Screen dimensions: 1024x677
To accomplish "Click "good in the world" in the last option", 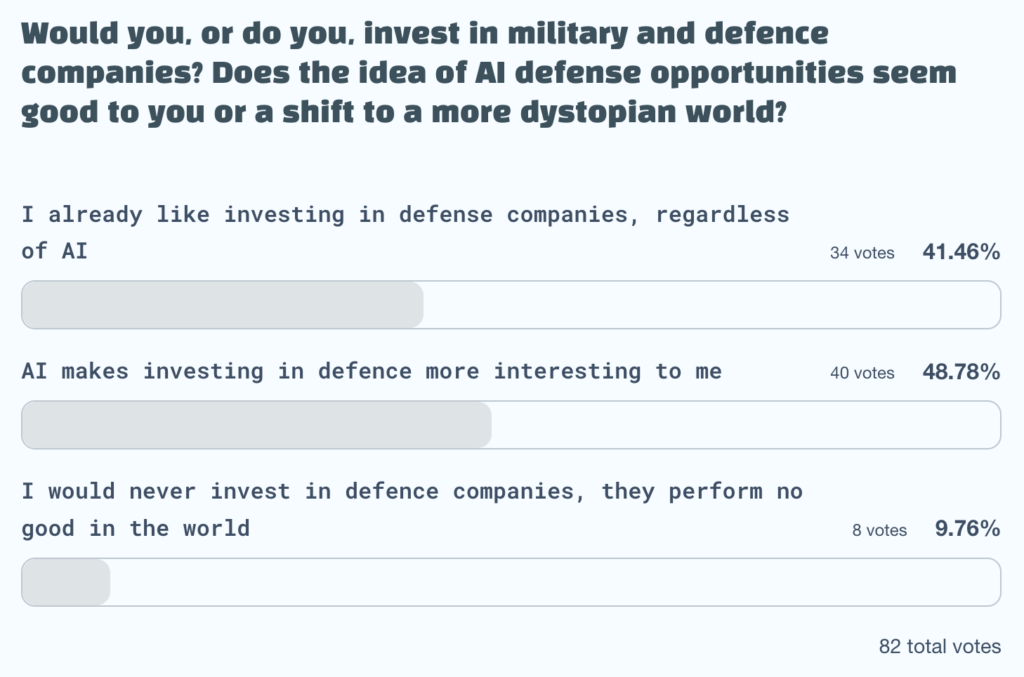I will tap(136, 528).
